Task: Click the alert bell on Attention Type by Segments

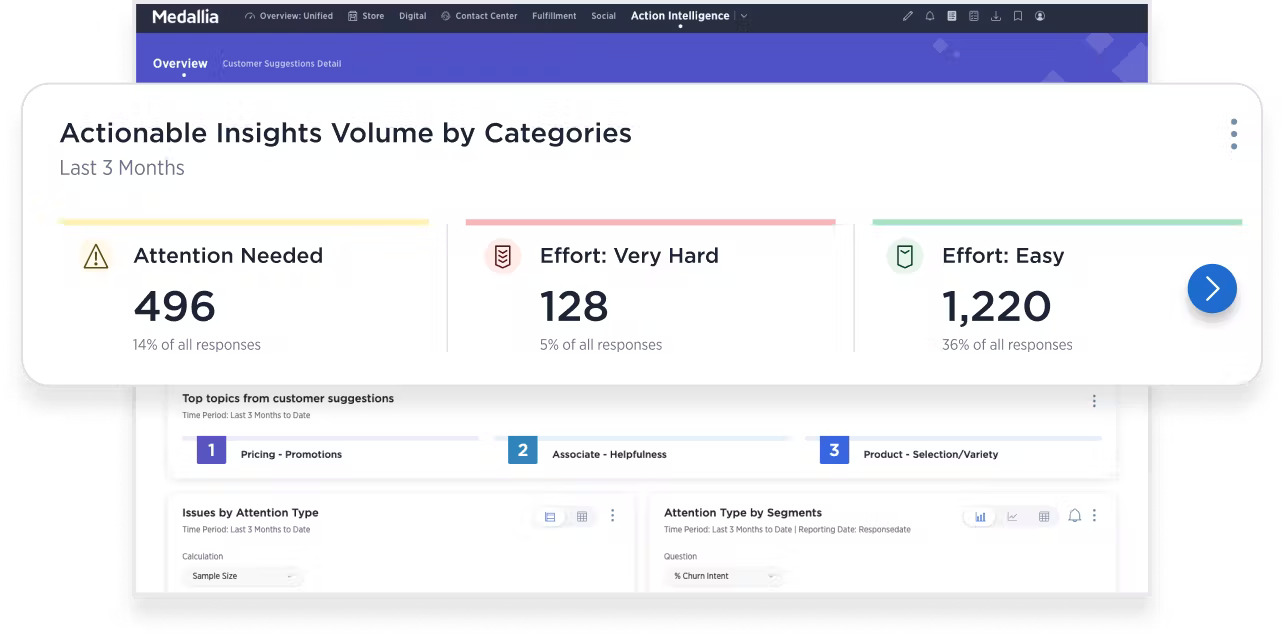Action: pyautogui.click(x=1075, y=516)
